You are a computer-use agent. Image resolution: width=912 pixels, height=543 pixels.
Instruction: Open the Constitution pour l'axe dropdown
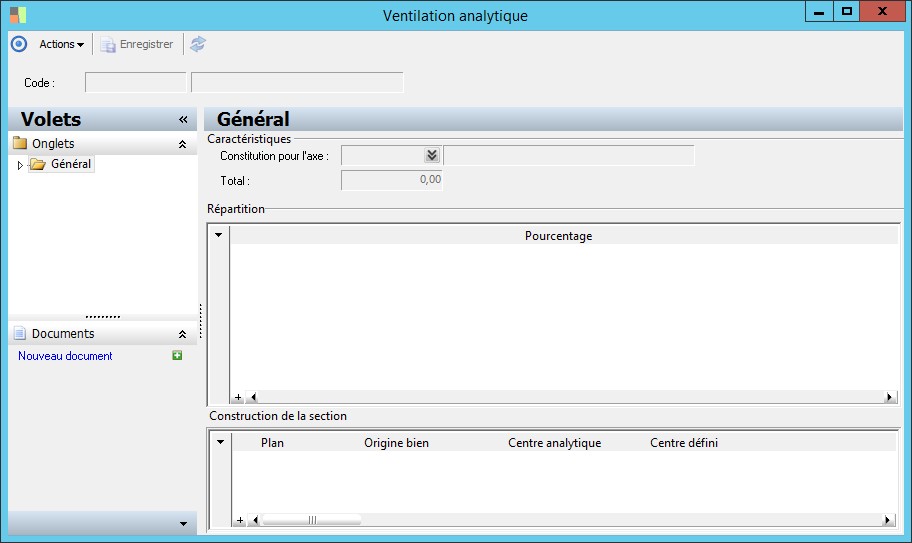point(432,155)
